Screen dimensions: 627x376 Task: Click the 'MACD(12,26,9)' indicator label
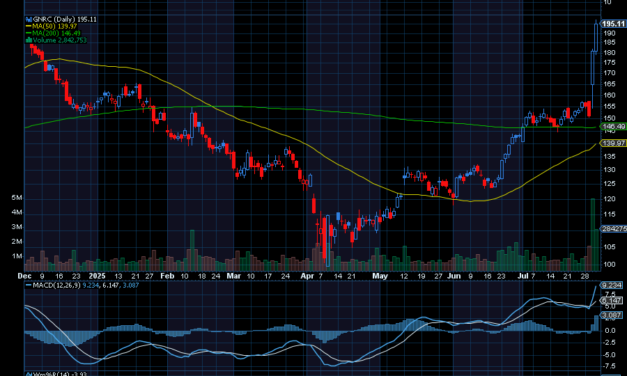click(x=56, y=285)
